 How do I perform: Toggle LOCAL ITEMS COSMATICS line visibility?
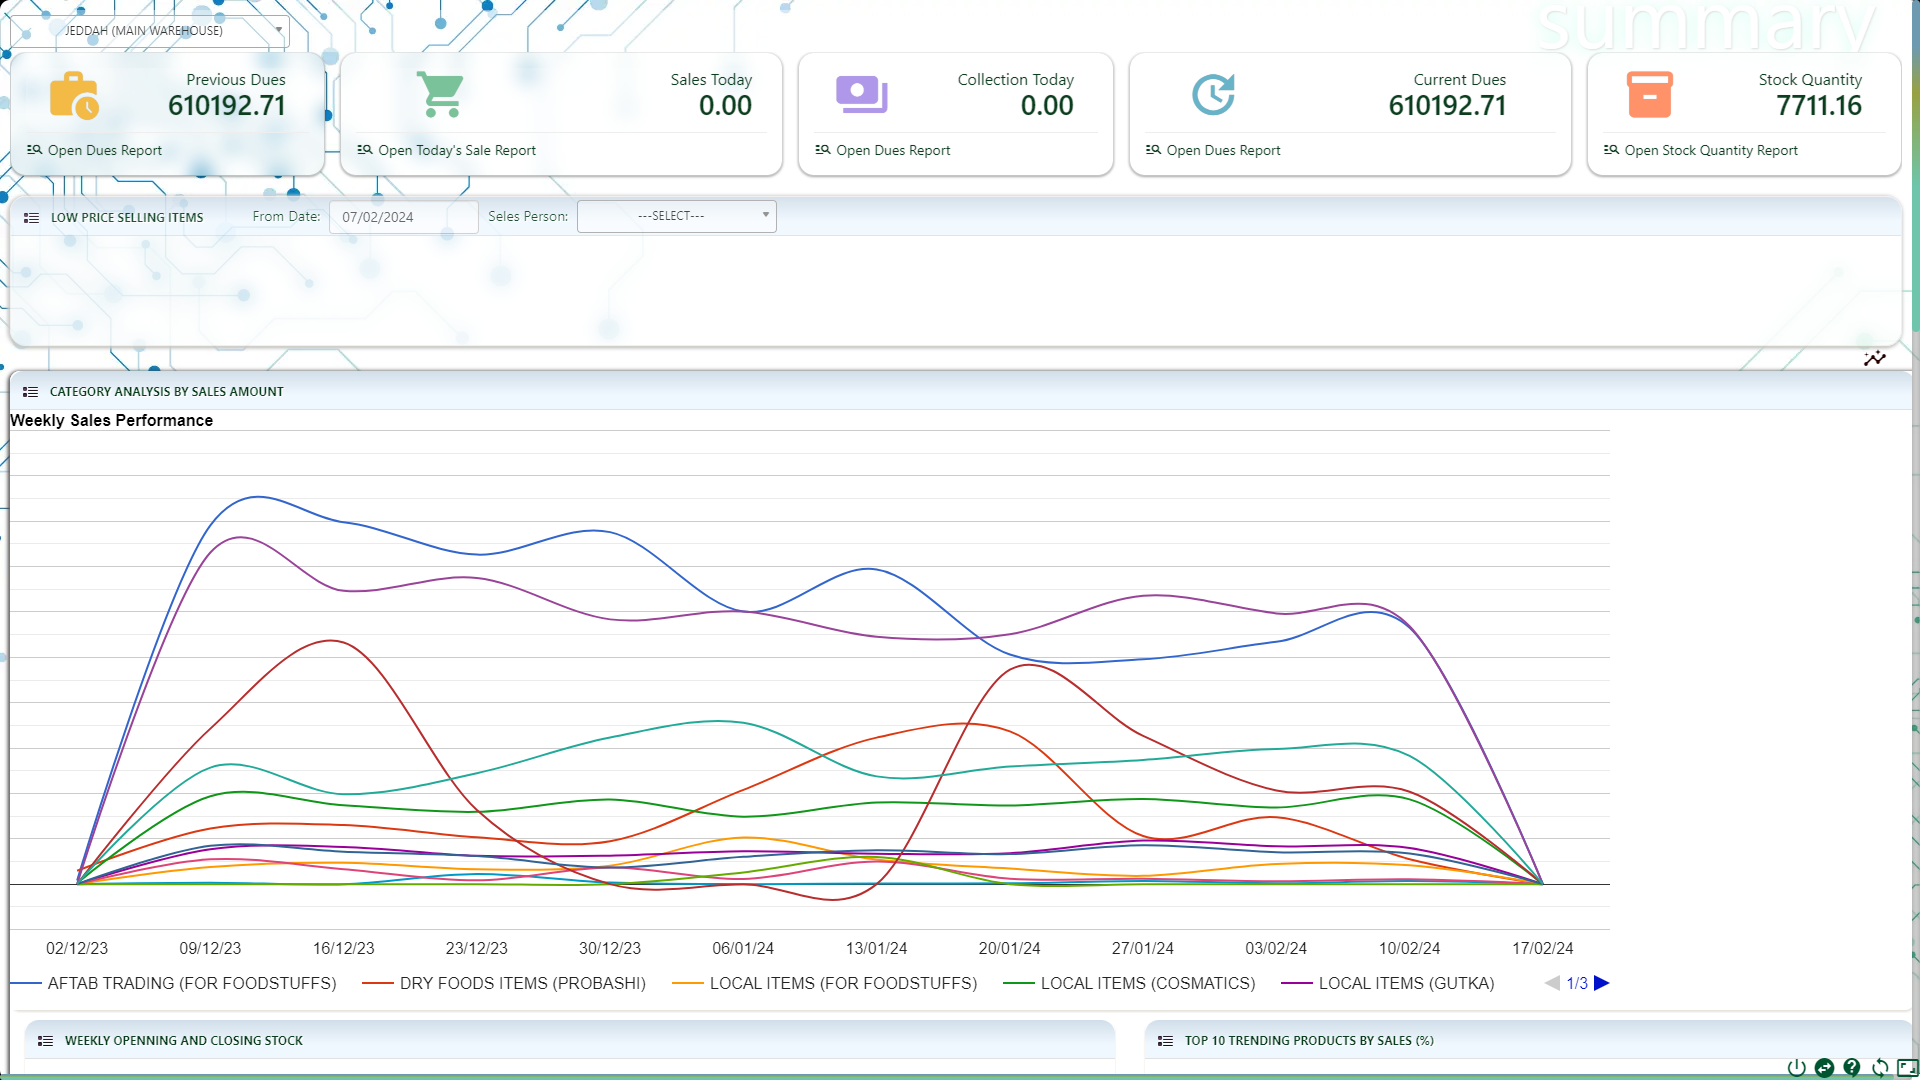[x=1147, y=982]
